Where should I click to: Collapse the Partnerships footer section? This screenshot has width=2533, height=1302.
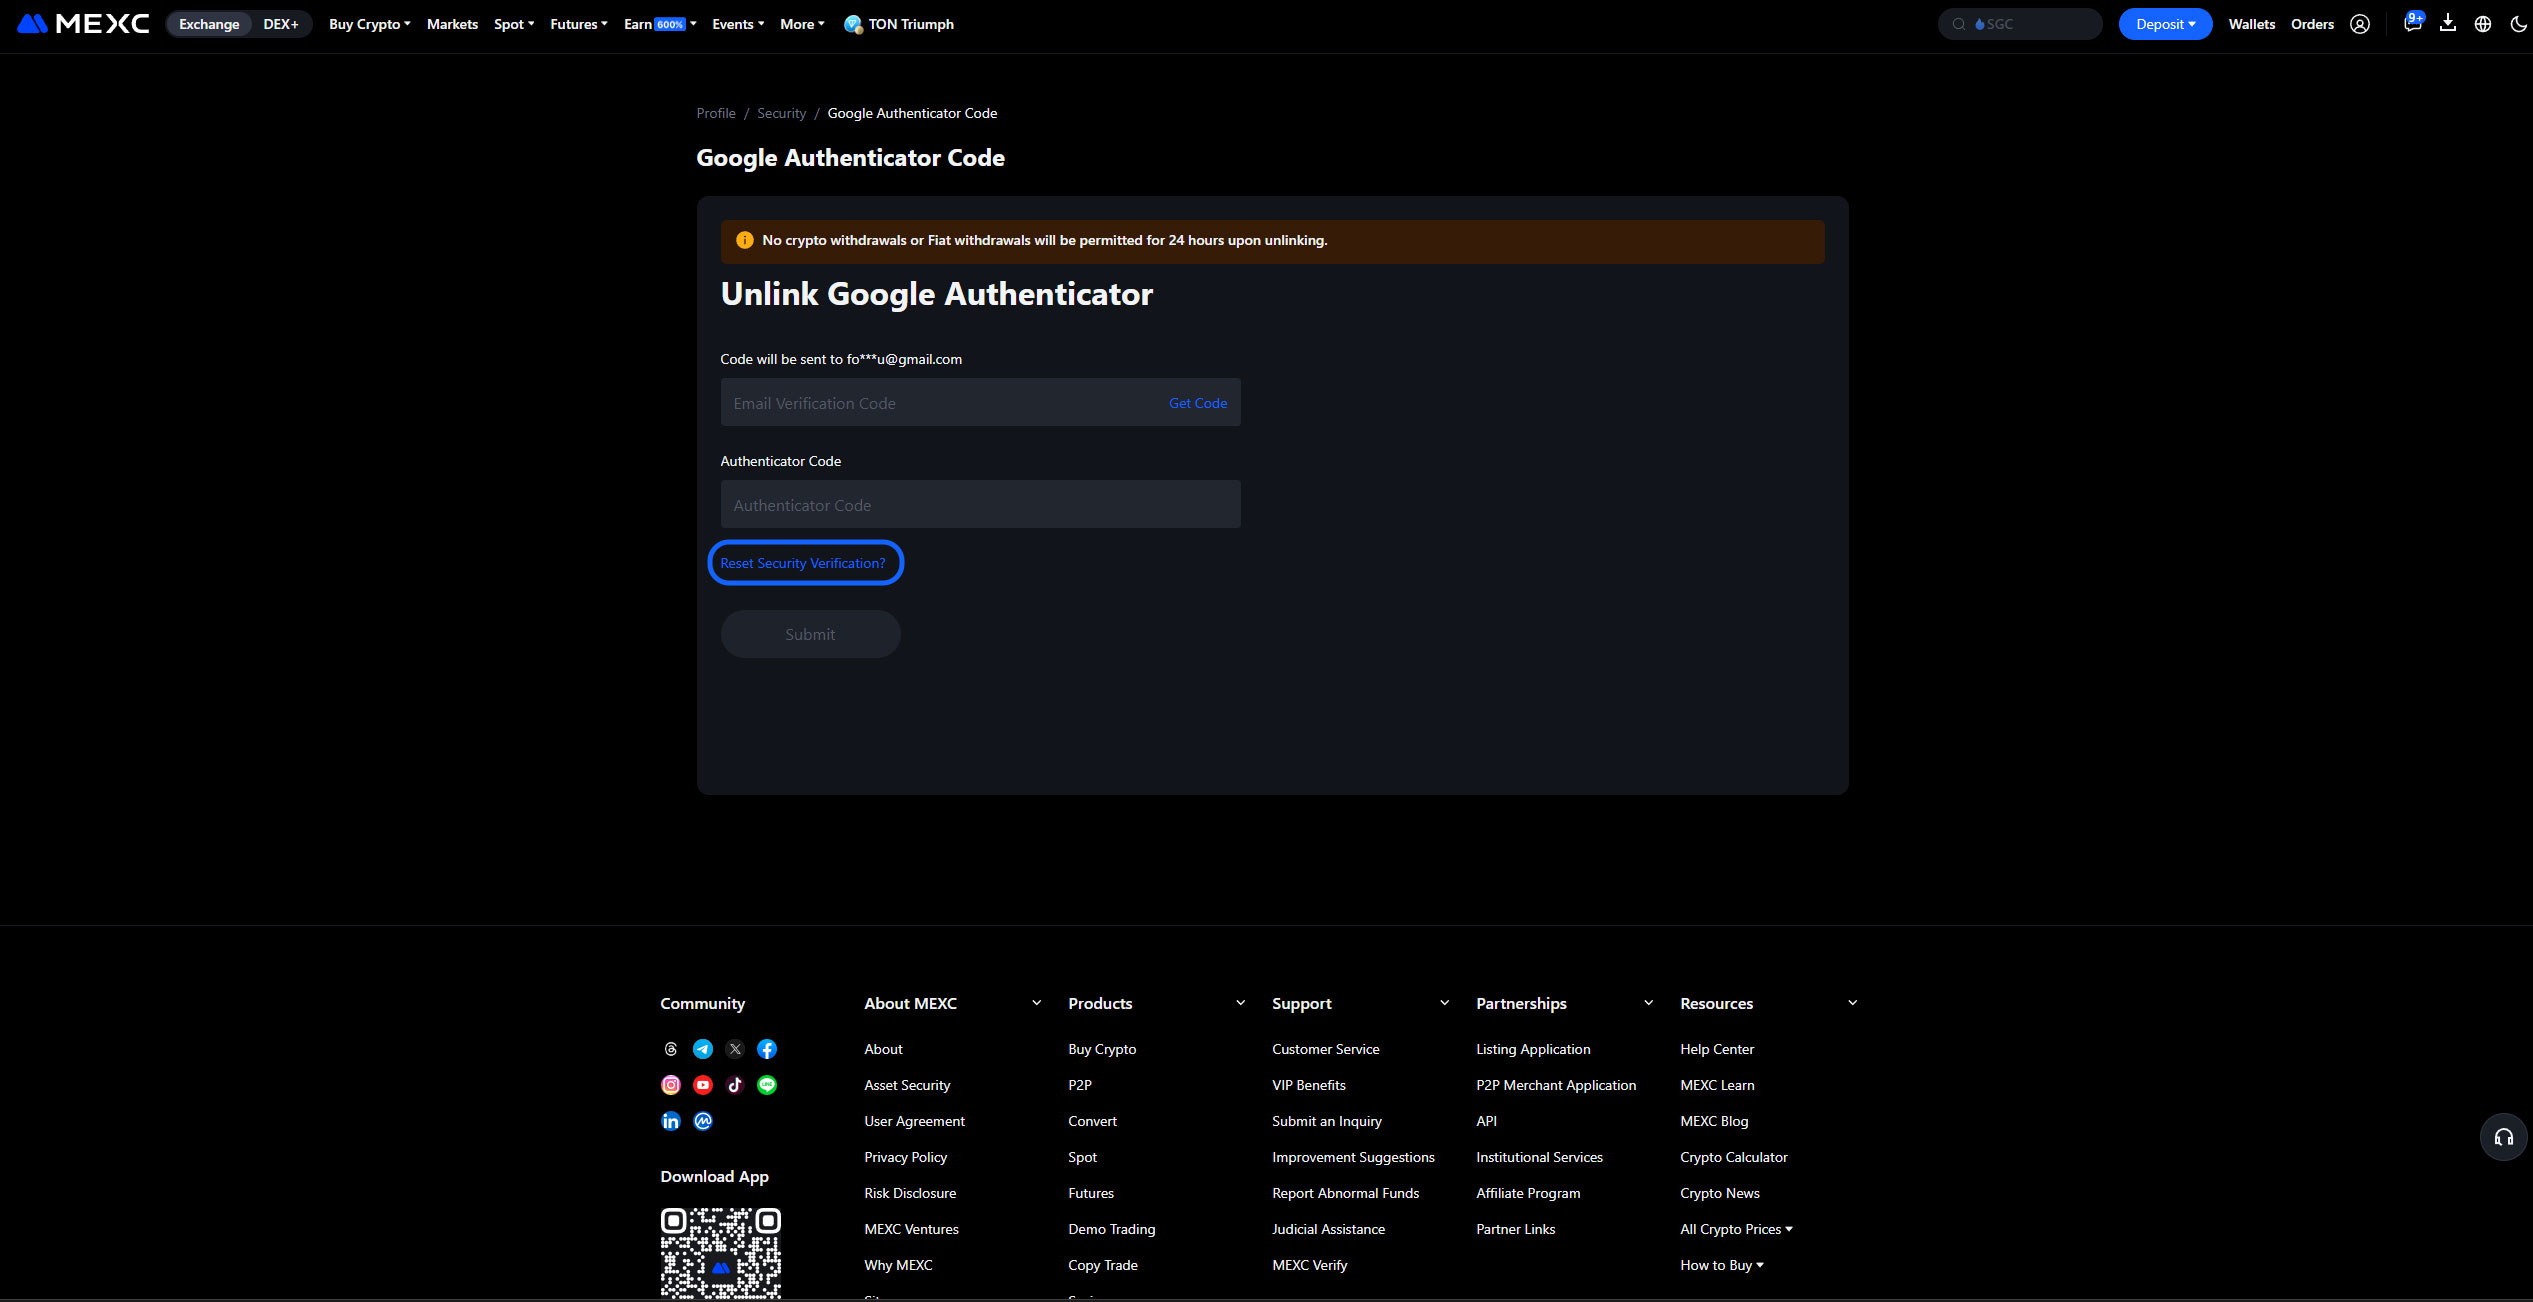pyautogui.click(x=1649, y=1003)
